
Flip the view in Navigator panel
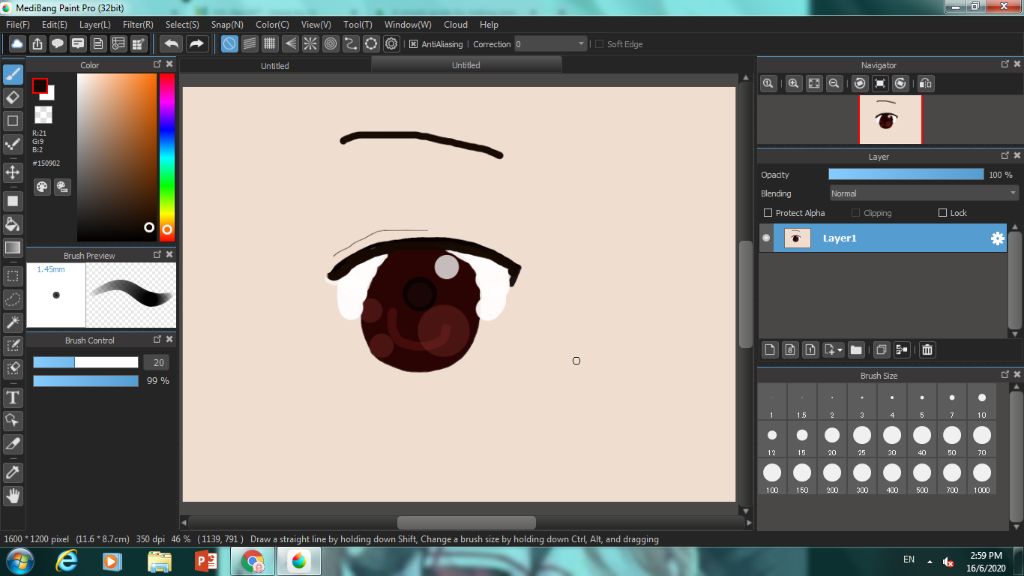pos(925,84)
